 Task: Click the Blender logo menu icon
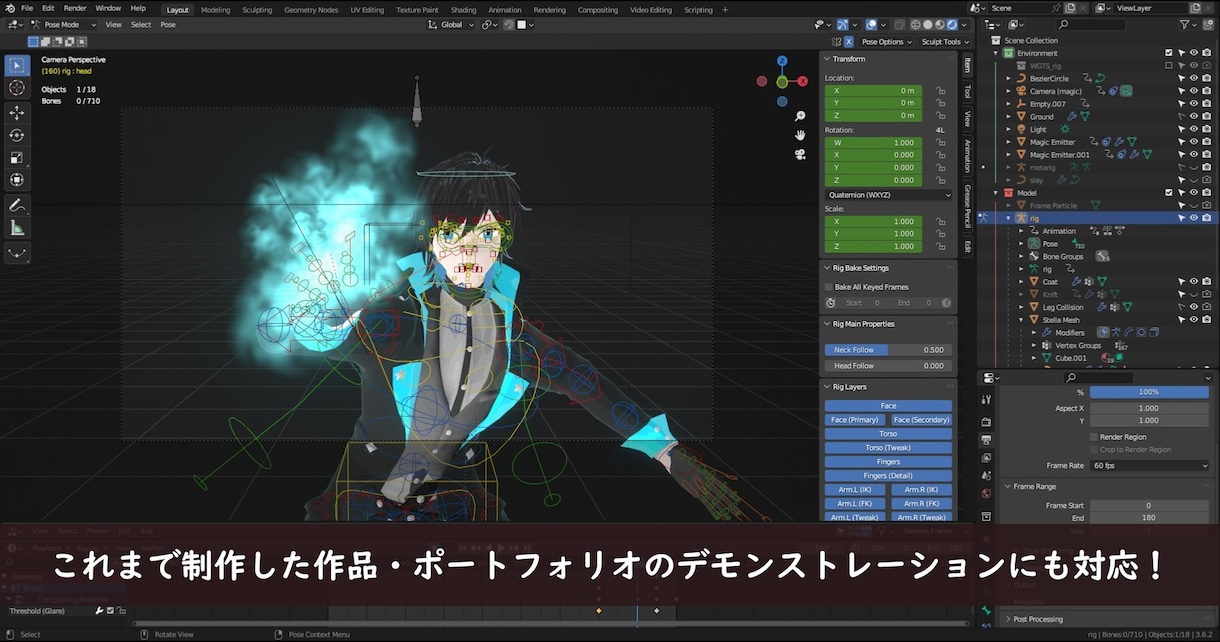point(9,8)
